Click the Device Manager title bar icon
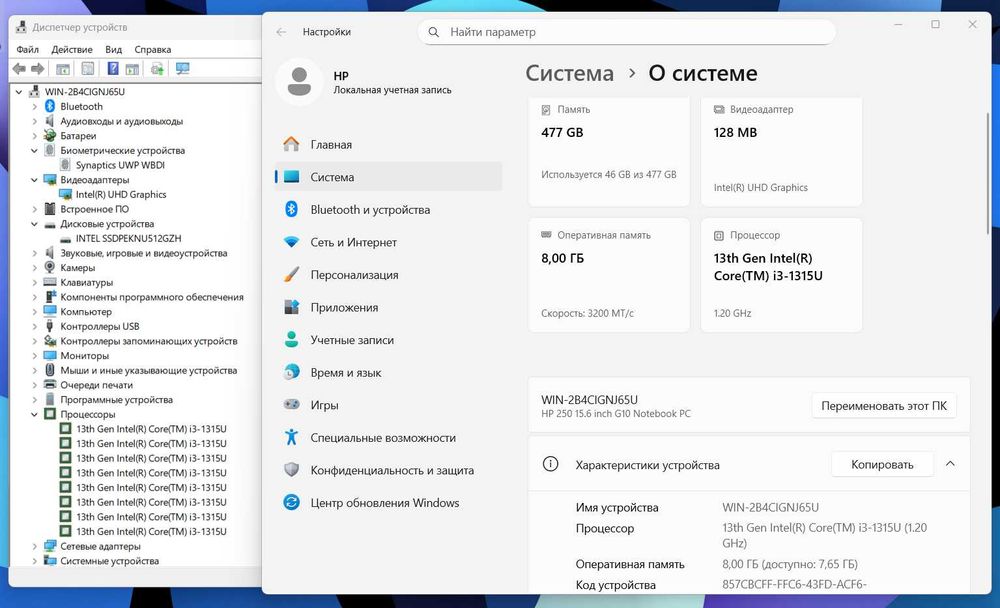 pos(21,27)
